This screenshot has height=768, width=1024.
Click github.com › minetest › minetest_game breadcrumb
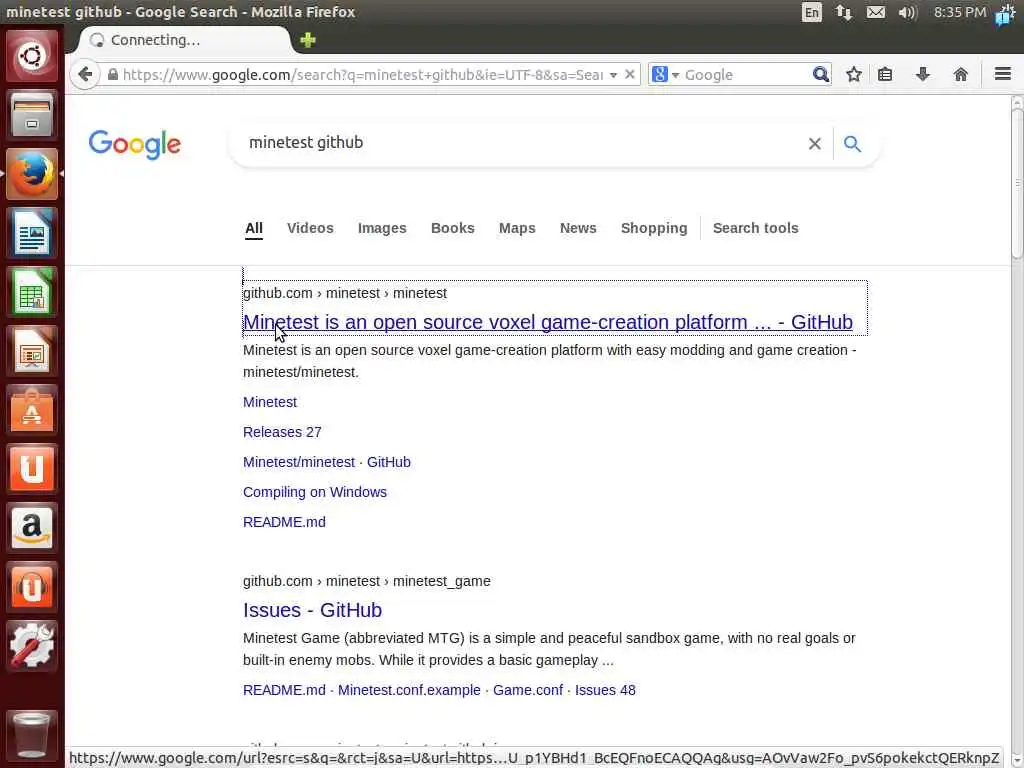click(366, 581)
